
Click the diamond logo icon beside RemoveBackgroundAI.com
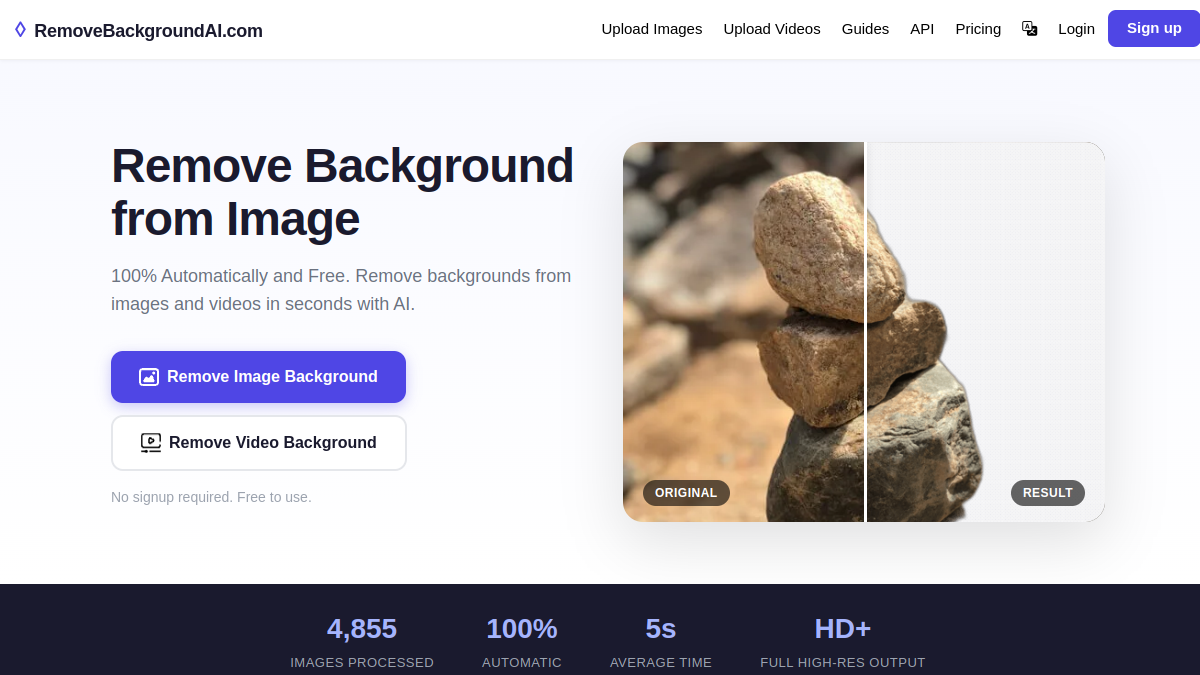point(20,30)
